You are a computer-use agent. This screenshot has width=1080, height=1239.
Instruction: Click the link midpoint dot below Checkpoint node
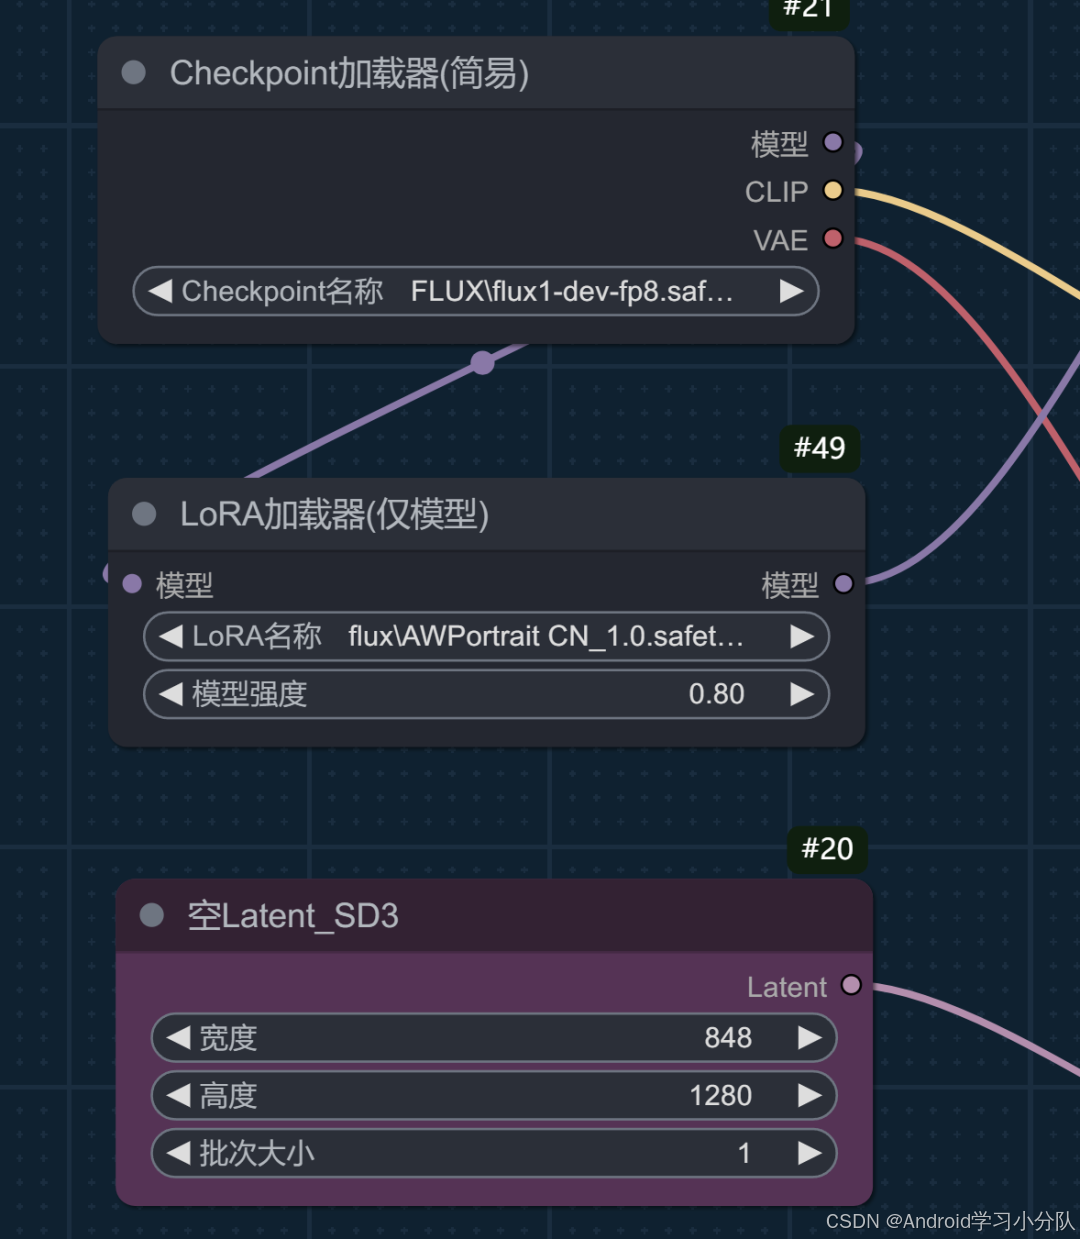point(483,362)
